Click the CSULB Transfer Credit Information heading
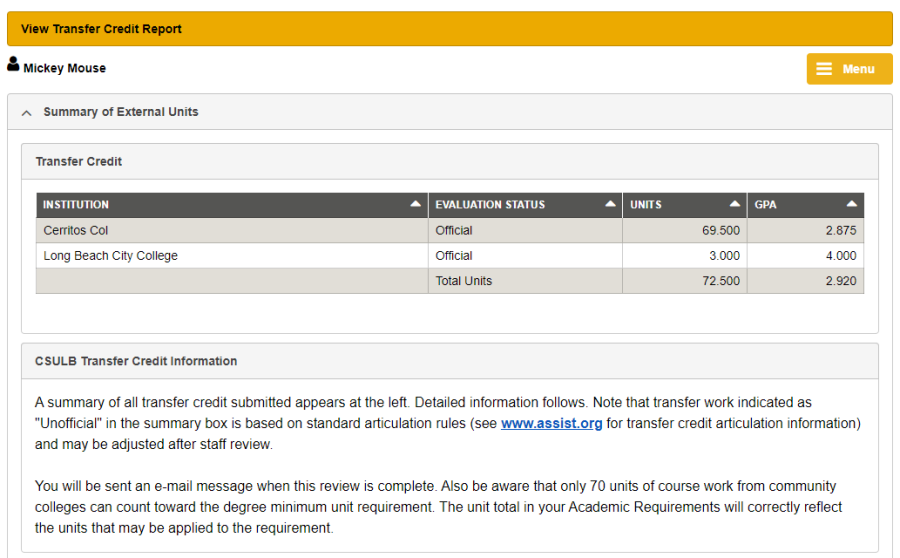Viewport: 900px width, 558px height. [135, 361]
